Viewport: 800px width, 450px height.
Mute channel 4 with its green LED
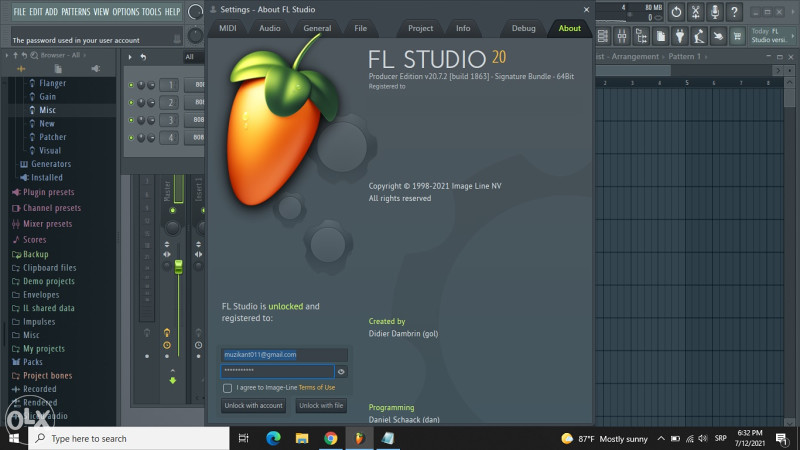pos(131,138)
